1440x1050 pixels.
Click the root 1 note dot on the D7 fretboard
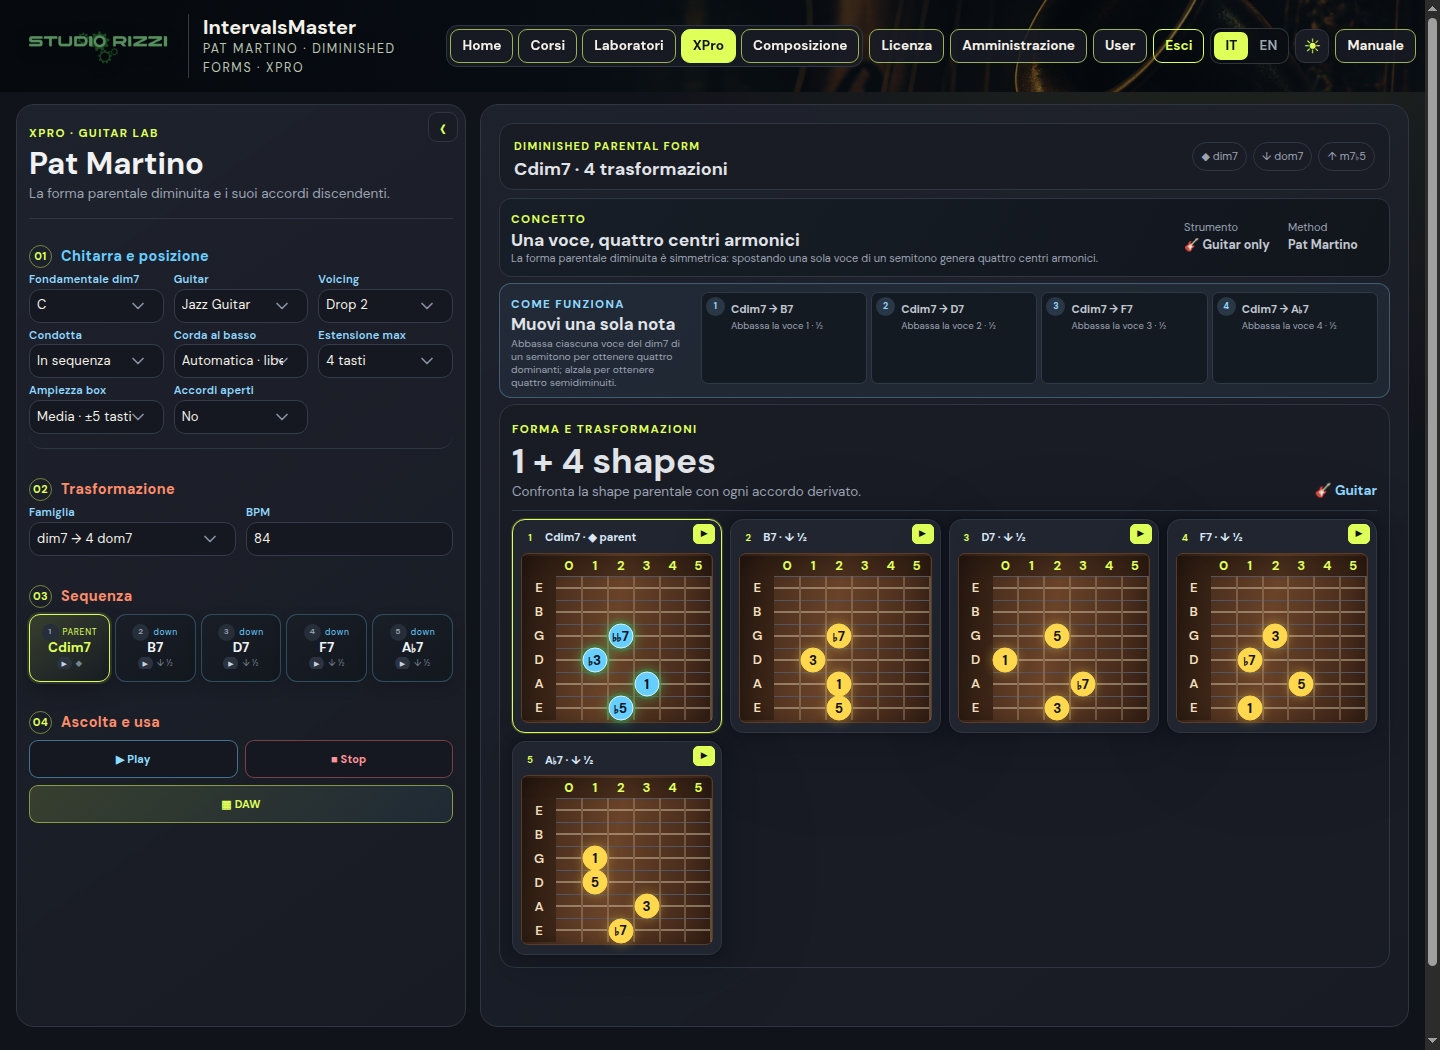(x=1005, y=660)
